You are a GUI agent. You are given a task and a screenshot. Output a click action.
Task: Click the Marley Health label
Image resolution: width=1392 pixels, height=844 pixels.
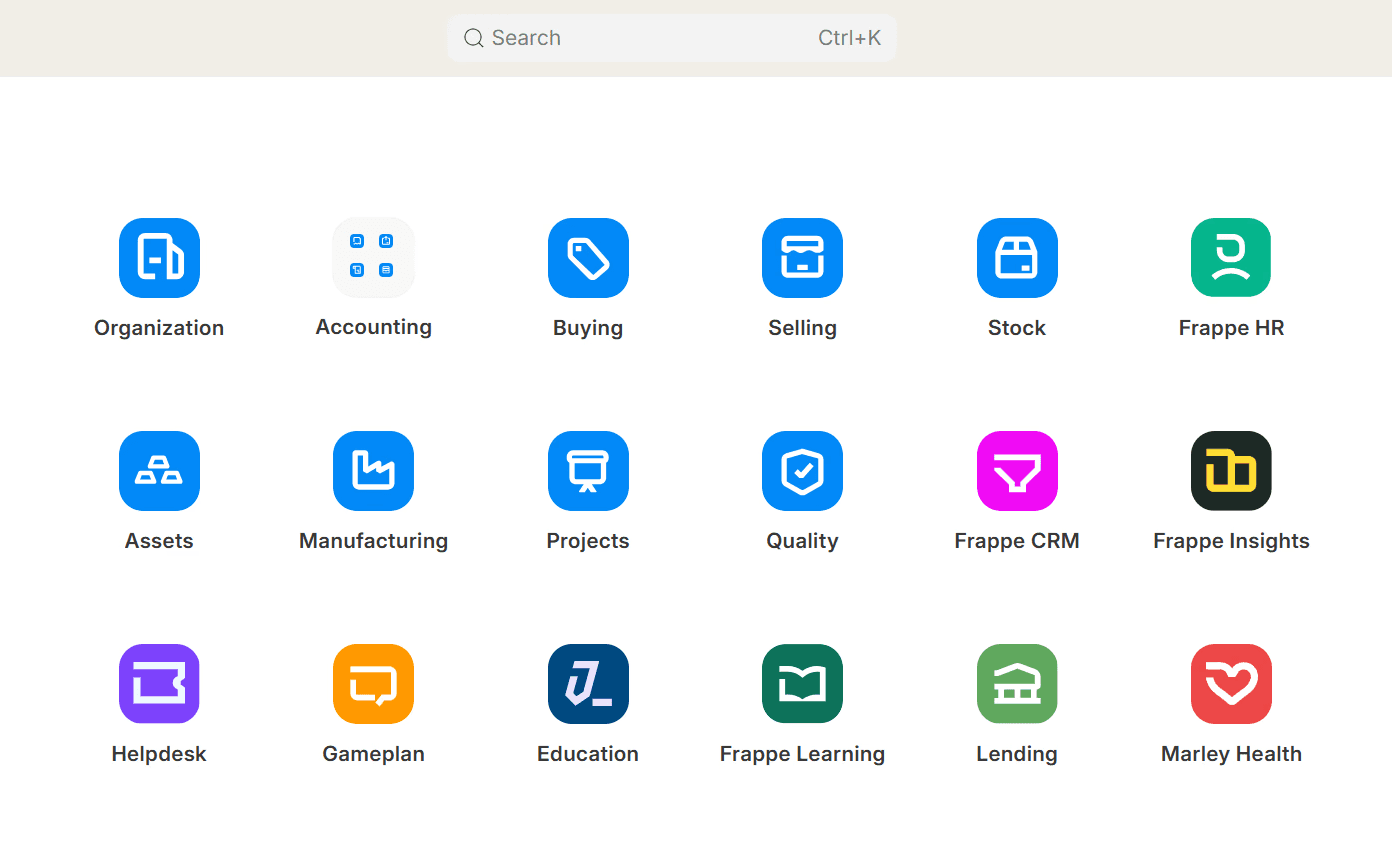(x=1231, y=754)
